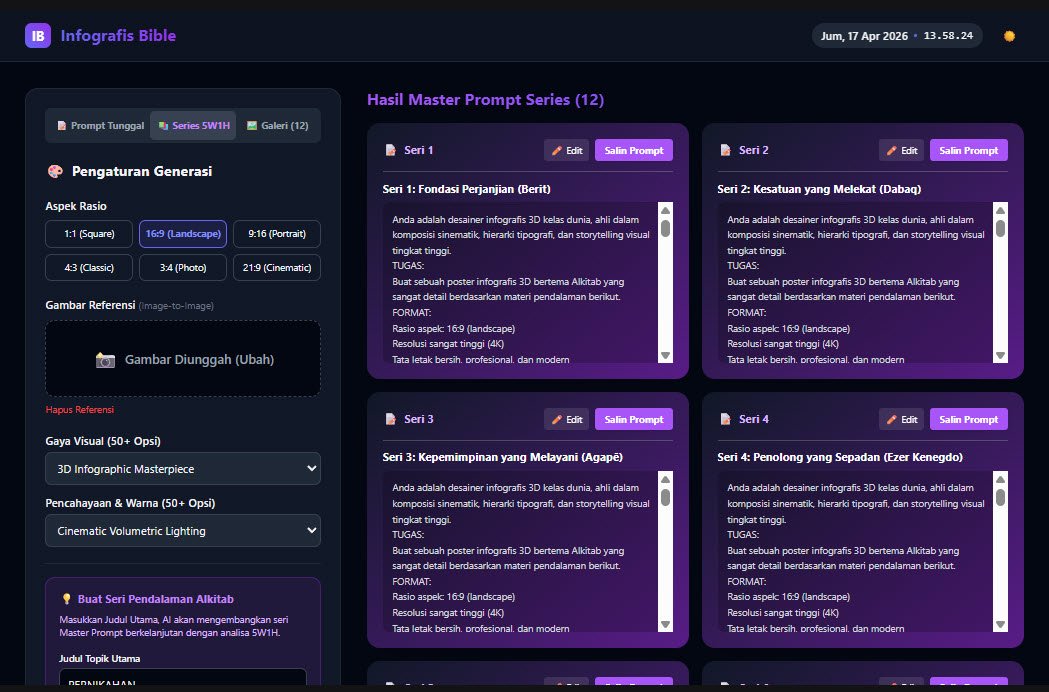The width and height of the screenshot is (1049, 692).
Task: Copy Seri 1 with Salin Prompt
Action: tap(634, 151)
